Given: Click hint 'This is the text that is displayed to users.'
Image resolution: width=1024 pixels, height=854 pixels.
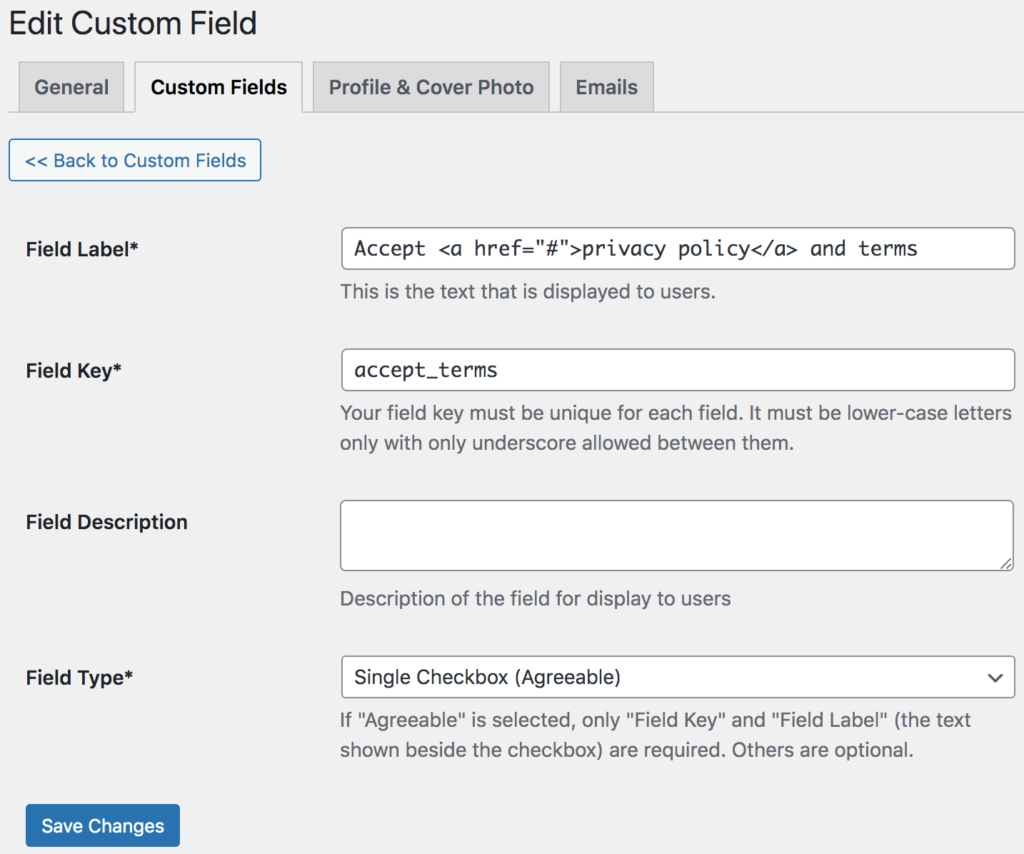Looking at the screenshot, I should point(528,291).
